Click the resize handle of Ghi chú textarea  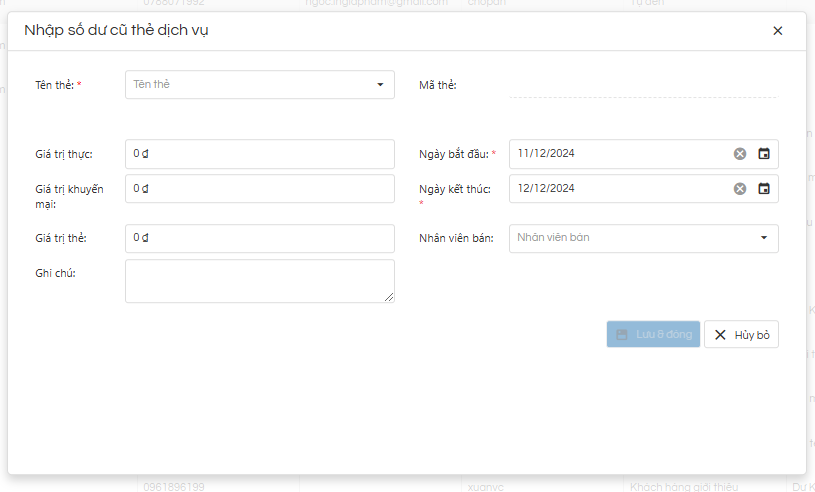point(389,297)
